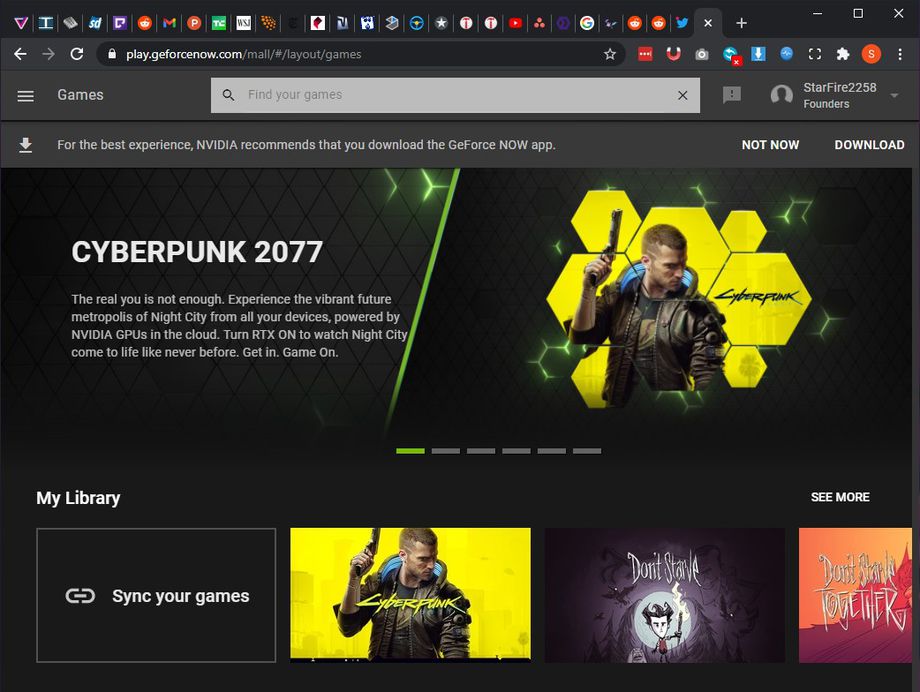The width and height of the screenshot is (920, 692).
Task: Dismiss app banner with NOT NOW
Action: [770, 145]
